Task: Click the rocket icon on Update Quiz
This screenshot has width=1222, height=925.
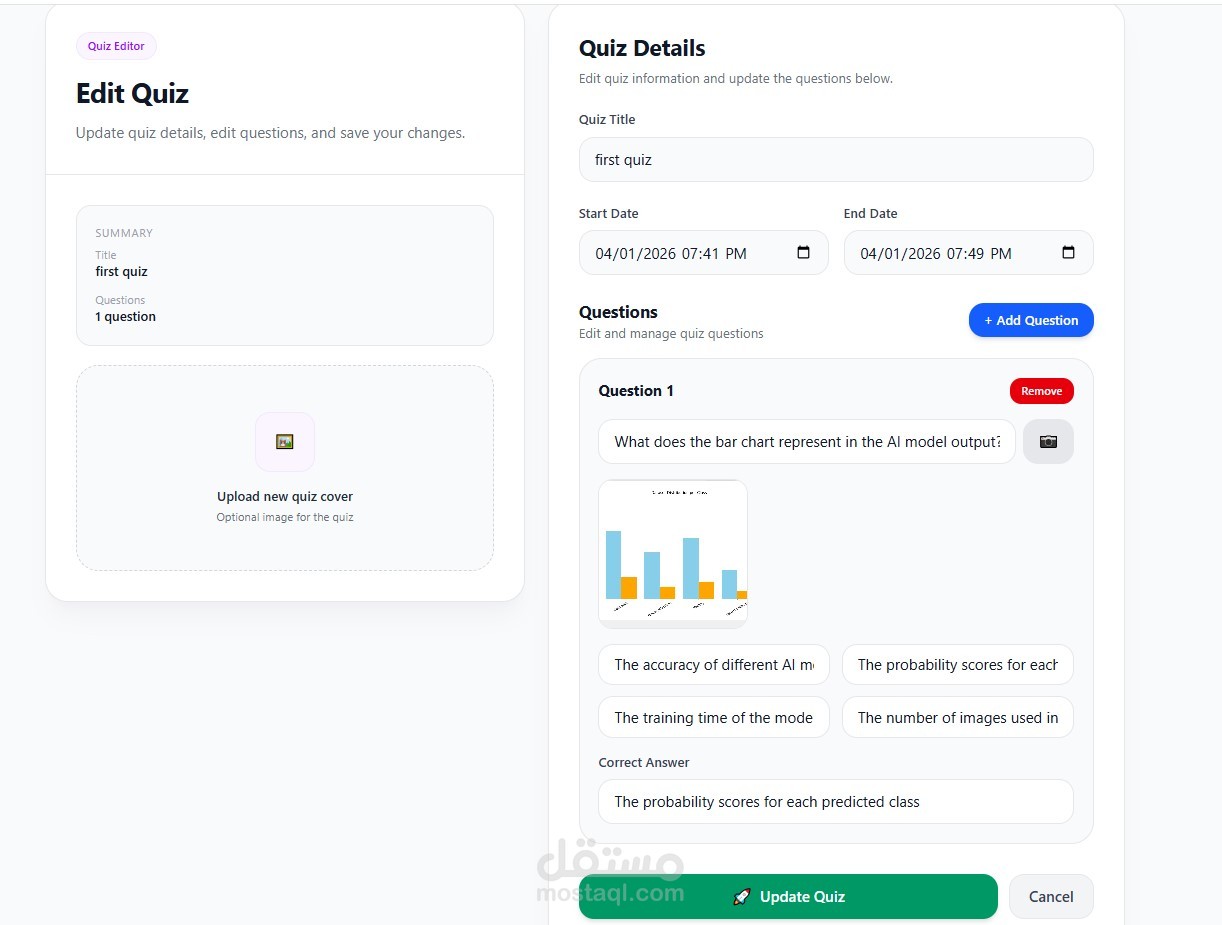Action: click(x=741, y=897)
